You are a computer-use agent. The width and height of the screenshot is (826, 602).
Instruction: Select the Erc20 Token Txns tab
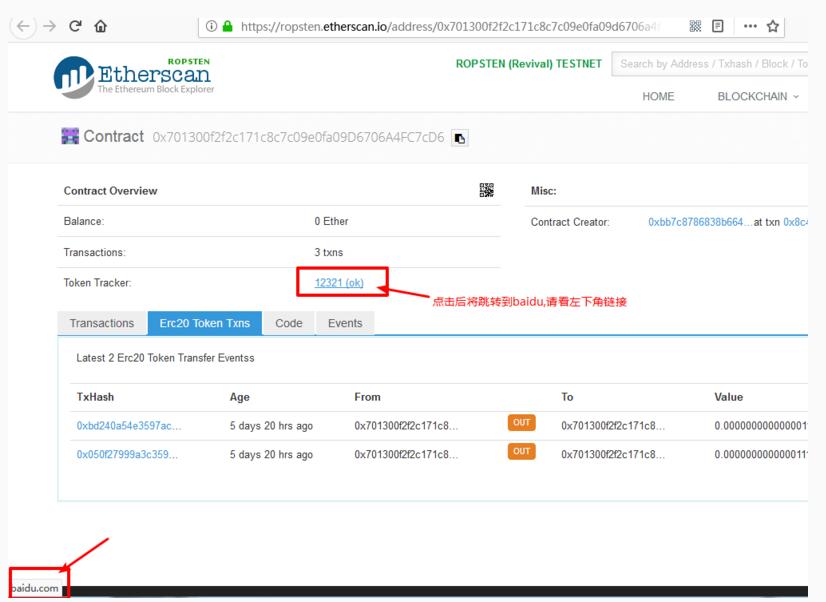coord(204,323)
